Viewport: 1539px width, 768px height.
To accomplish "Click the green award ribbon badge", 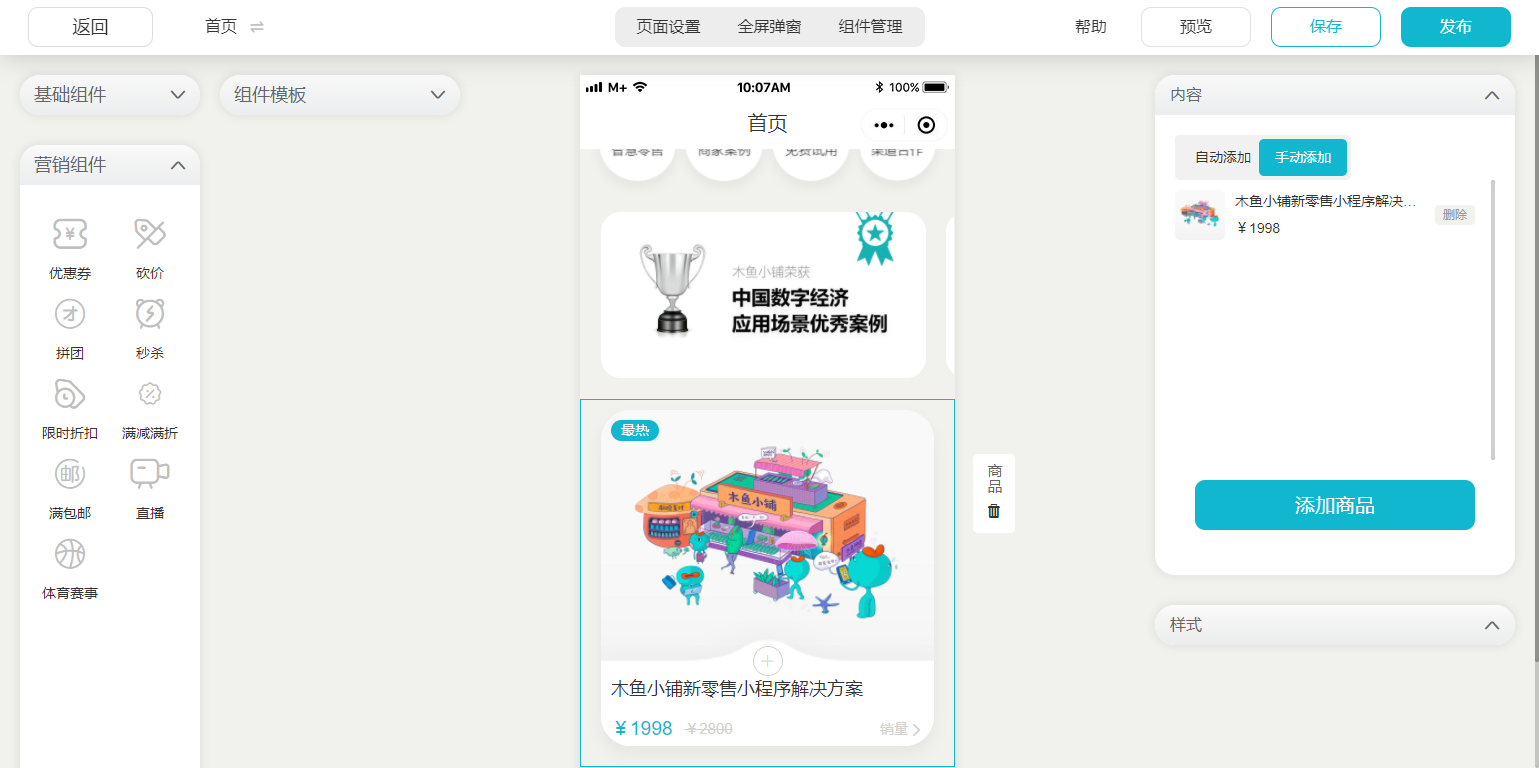I will click(x=875, y=238).
